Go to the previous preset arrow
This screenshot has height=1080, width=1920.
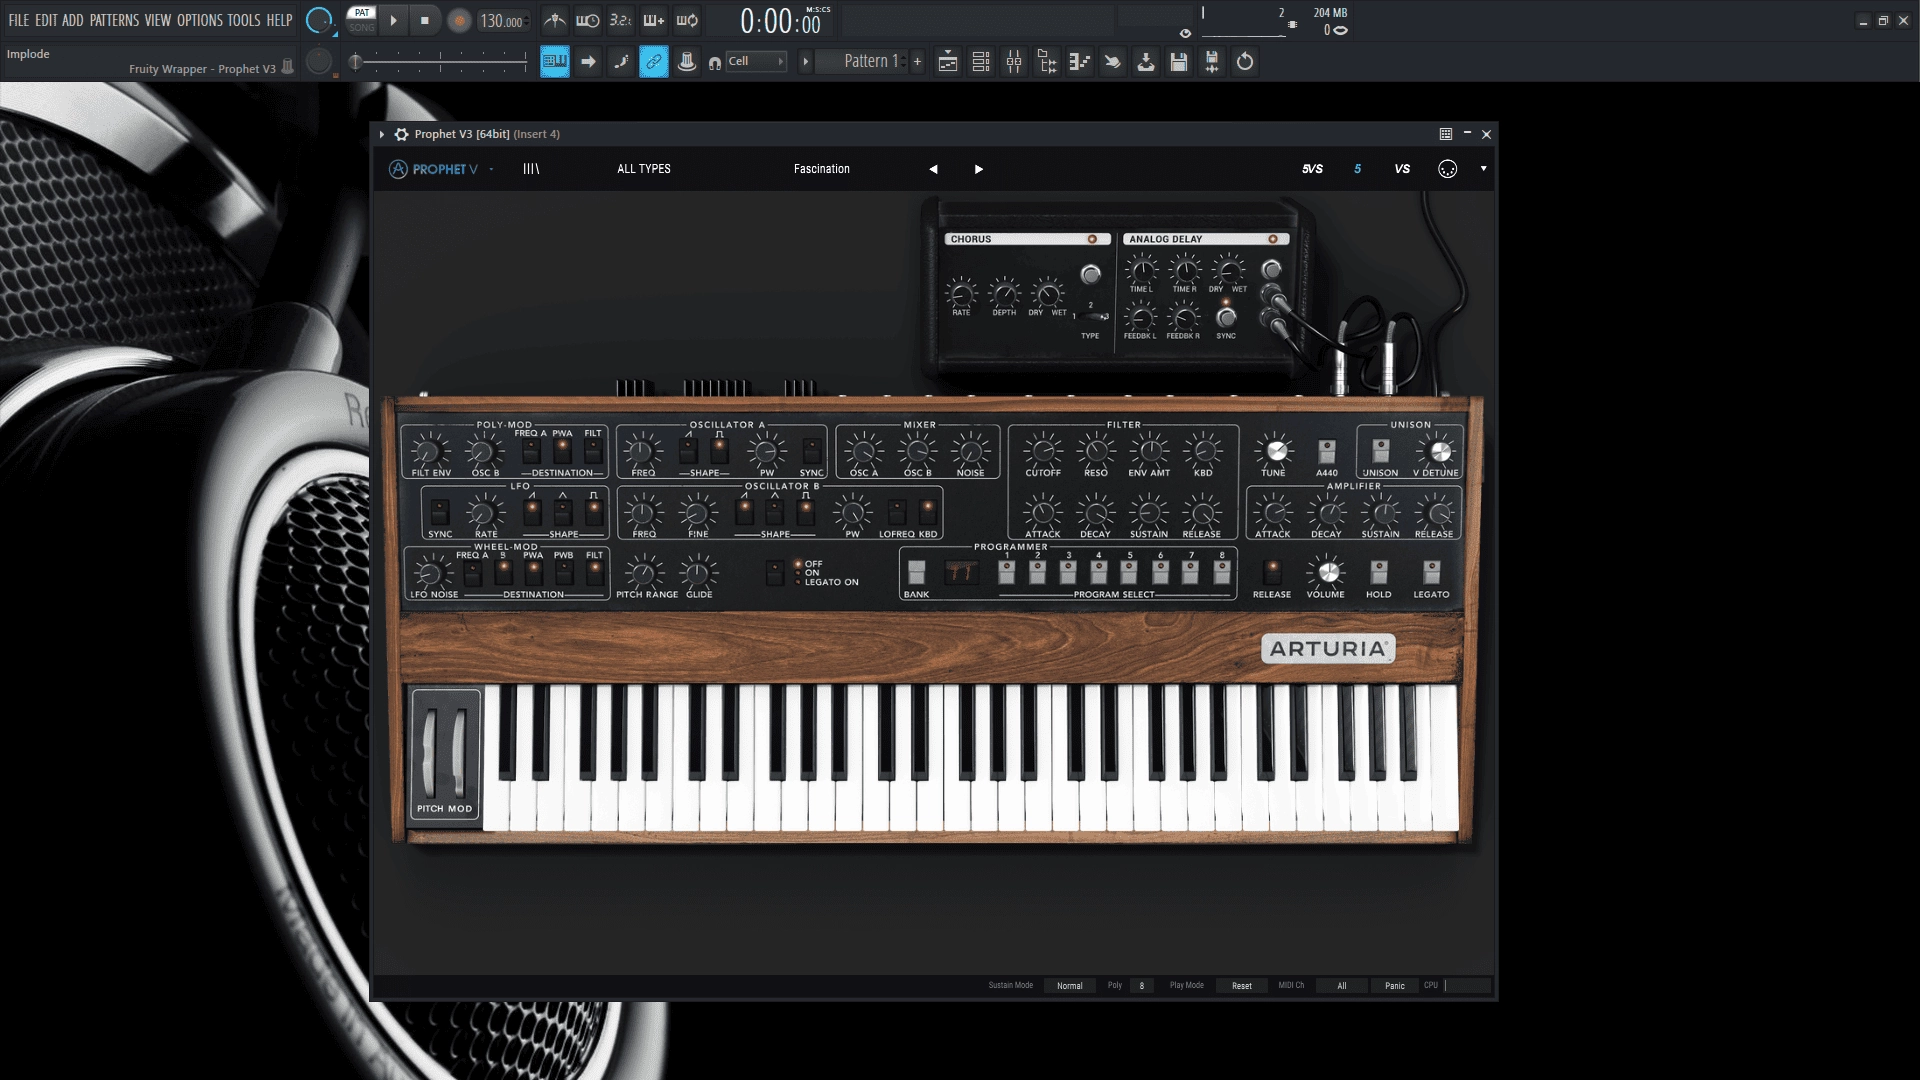pos(933,169)
